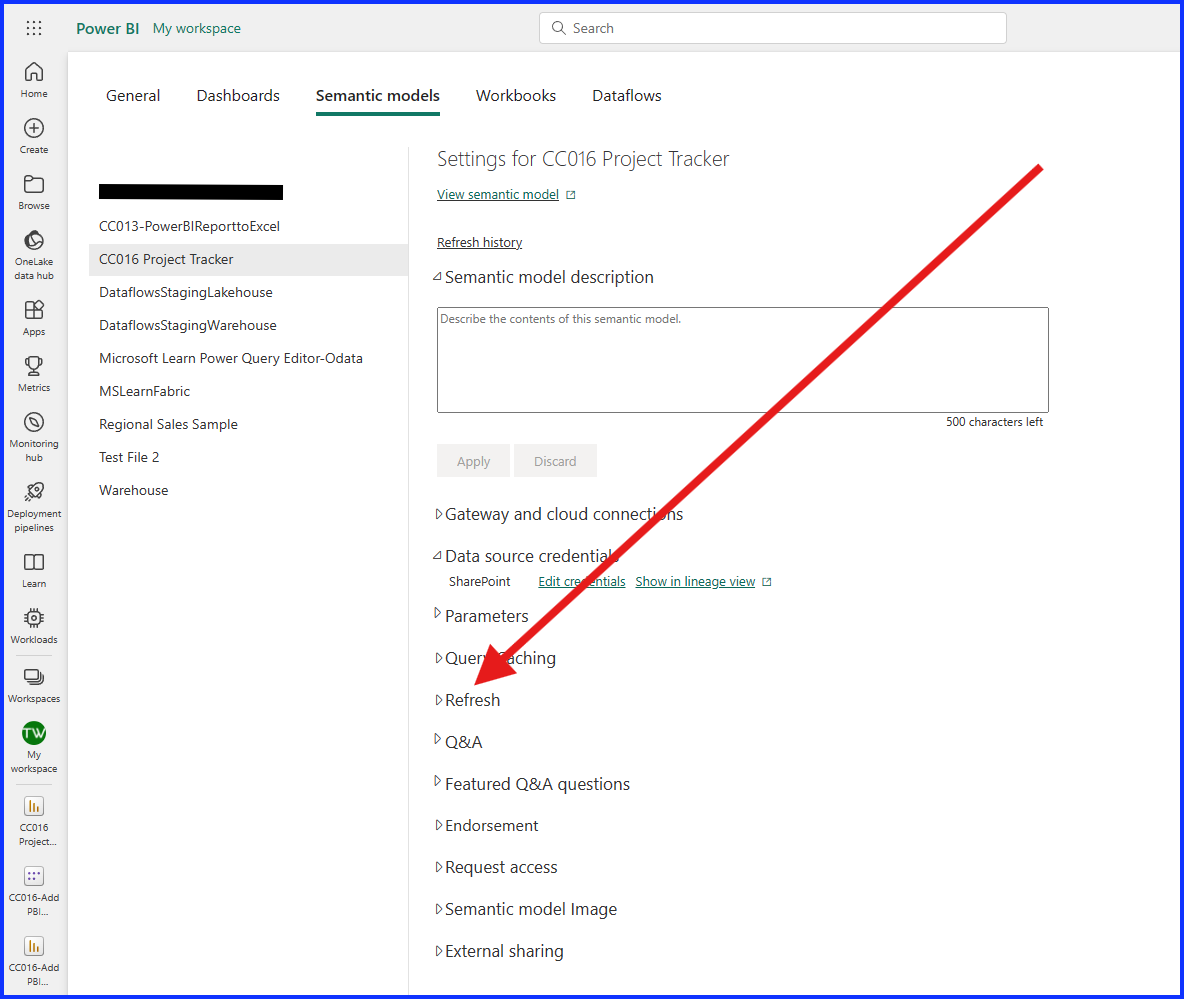Open the Refresh history link
The height and width of the screenshot is (999, 1184).
click(x=479, y=242)
